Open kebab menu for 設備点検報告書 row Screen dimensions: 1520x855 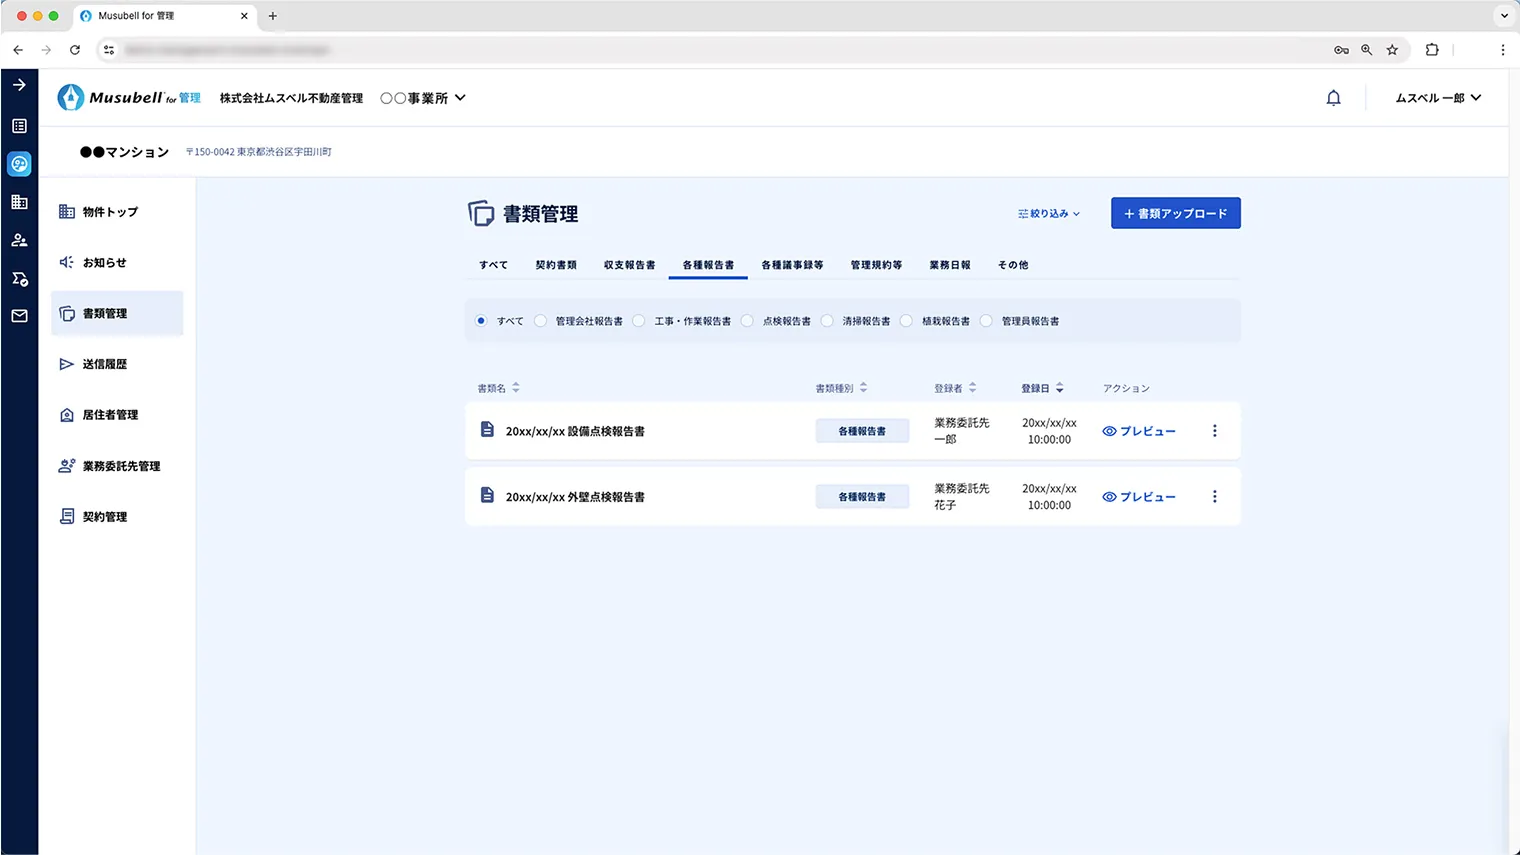(x=1214, y=430)
